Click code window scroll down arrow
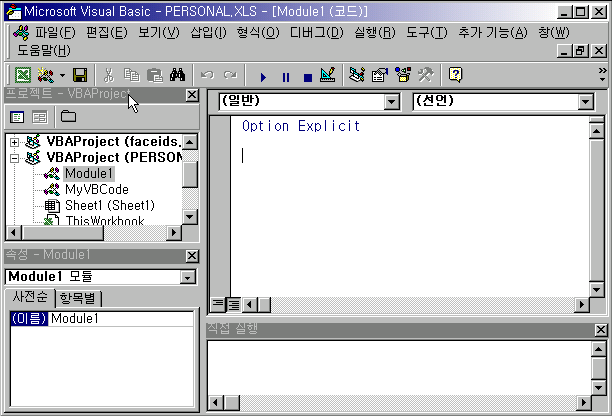The height and width of the screenshot is (416, 612). coord(596,290)
